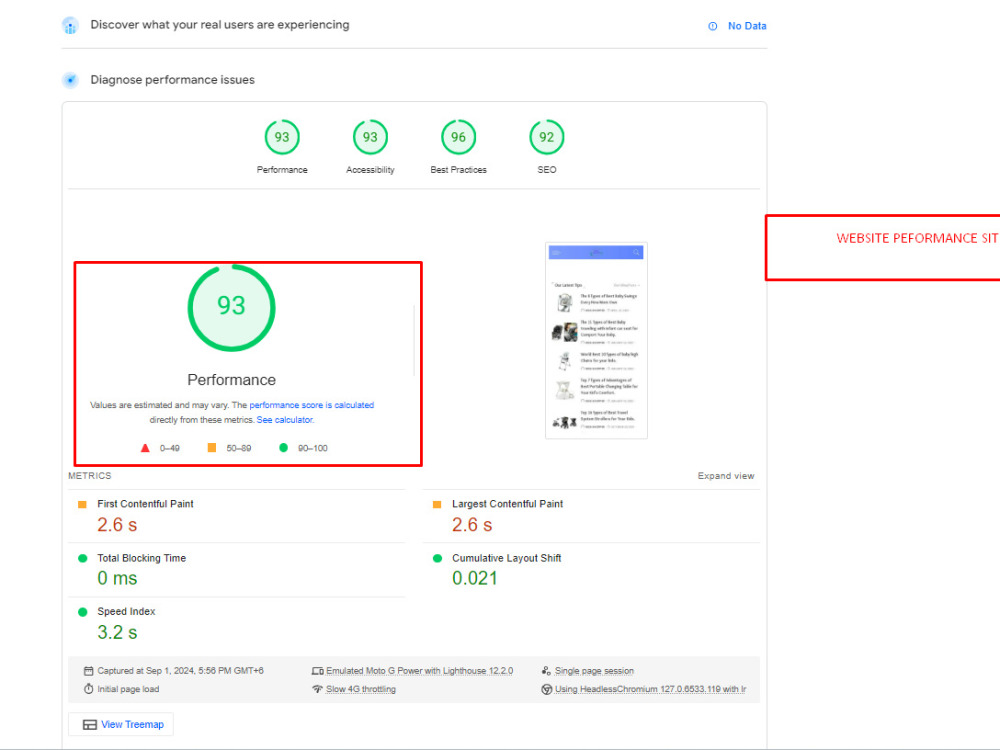Click the Diagnose performance issues icon

coord(70,80)
